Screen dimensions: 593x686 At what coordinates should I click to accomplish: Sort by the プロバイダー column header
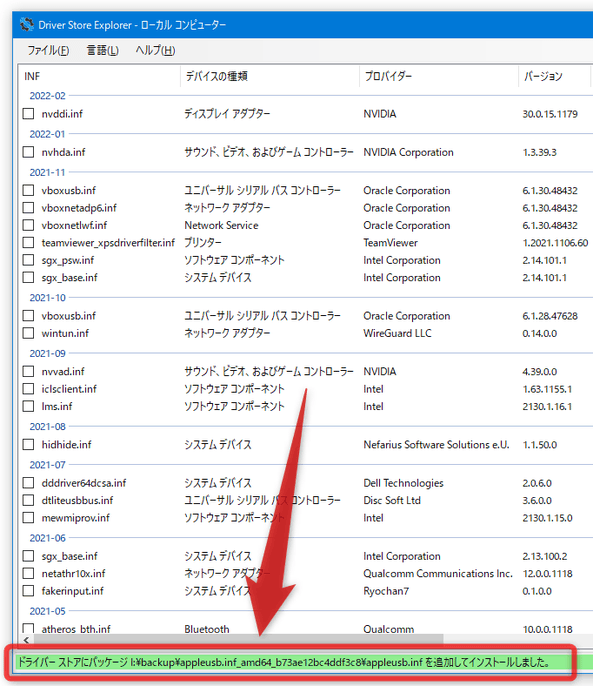tap(439, 76)
